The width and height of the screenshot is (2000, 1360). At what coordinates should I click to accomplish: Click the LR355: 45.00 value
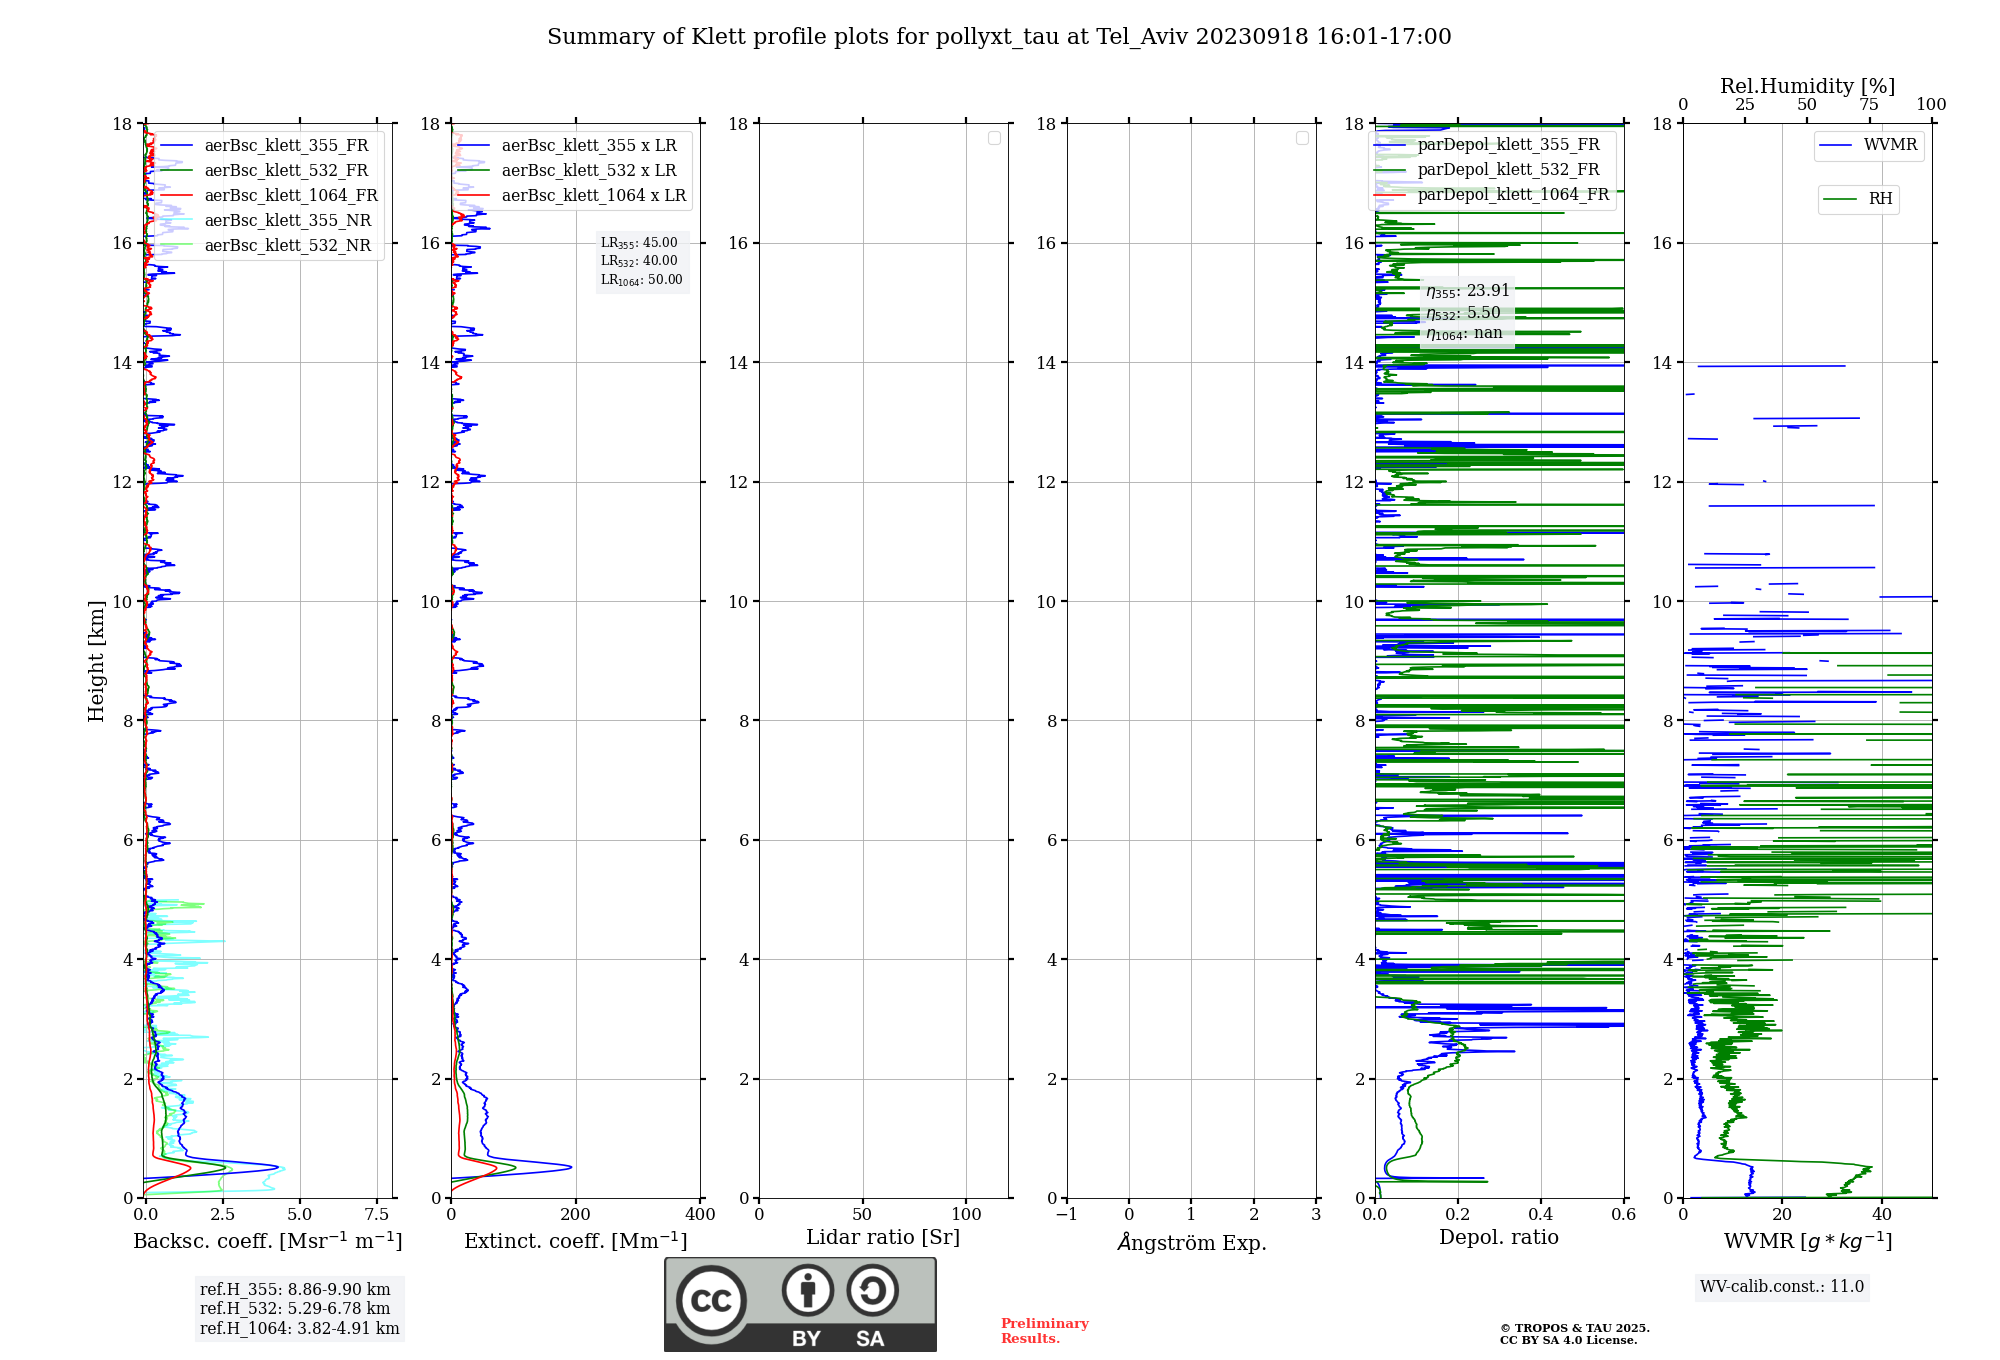pos(639,243)
